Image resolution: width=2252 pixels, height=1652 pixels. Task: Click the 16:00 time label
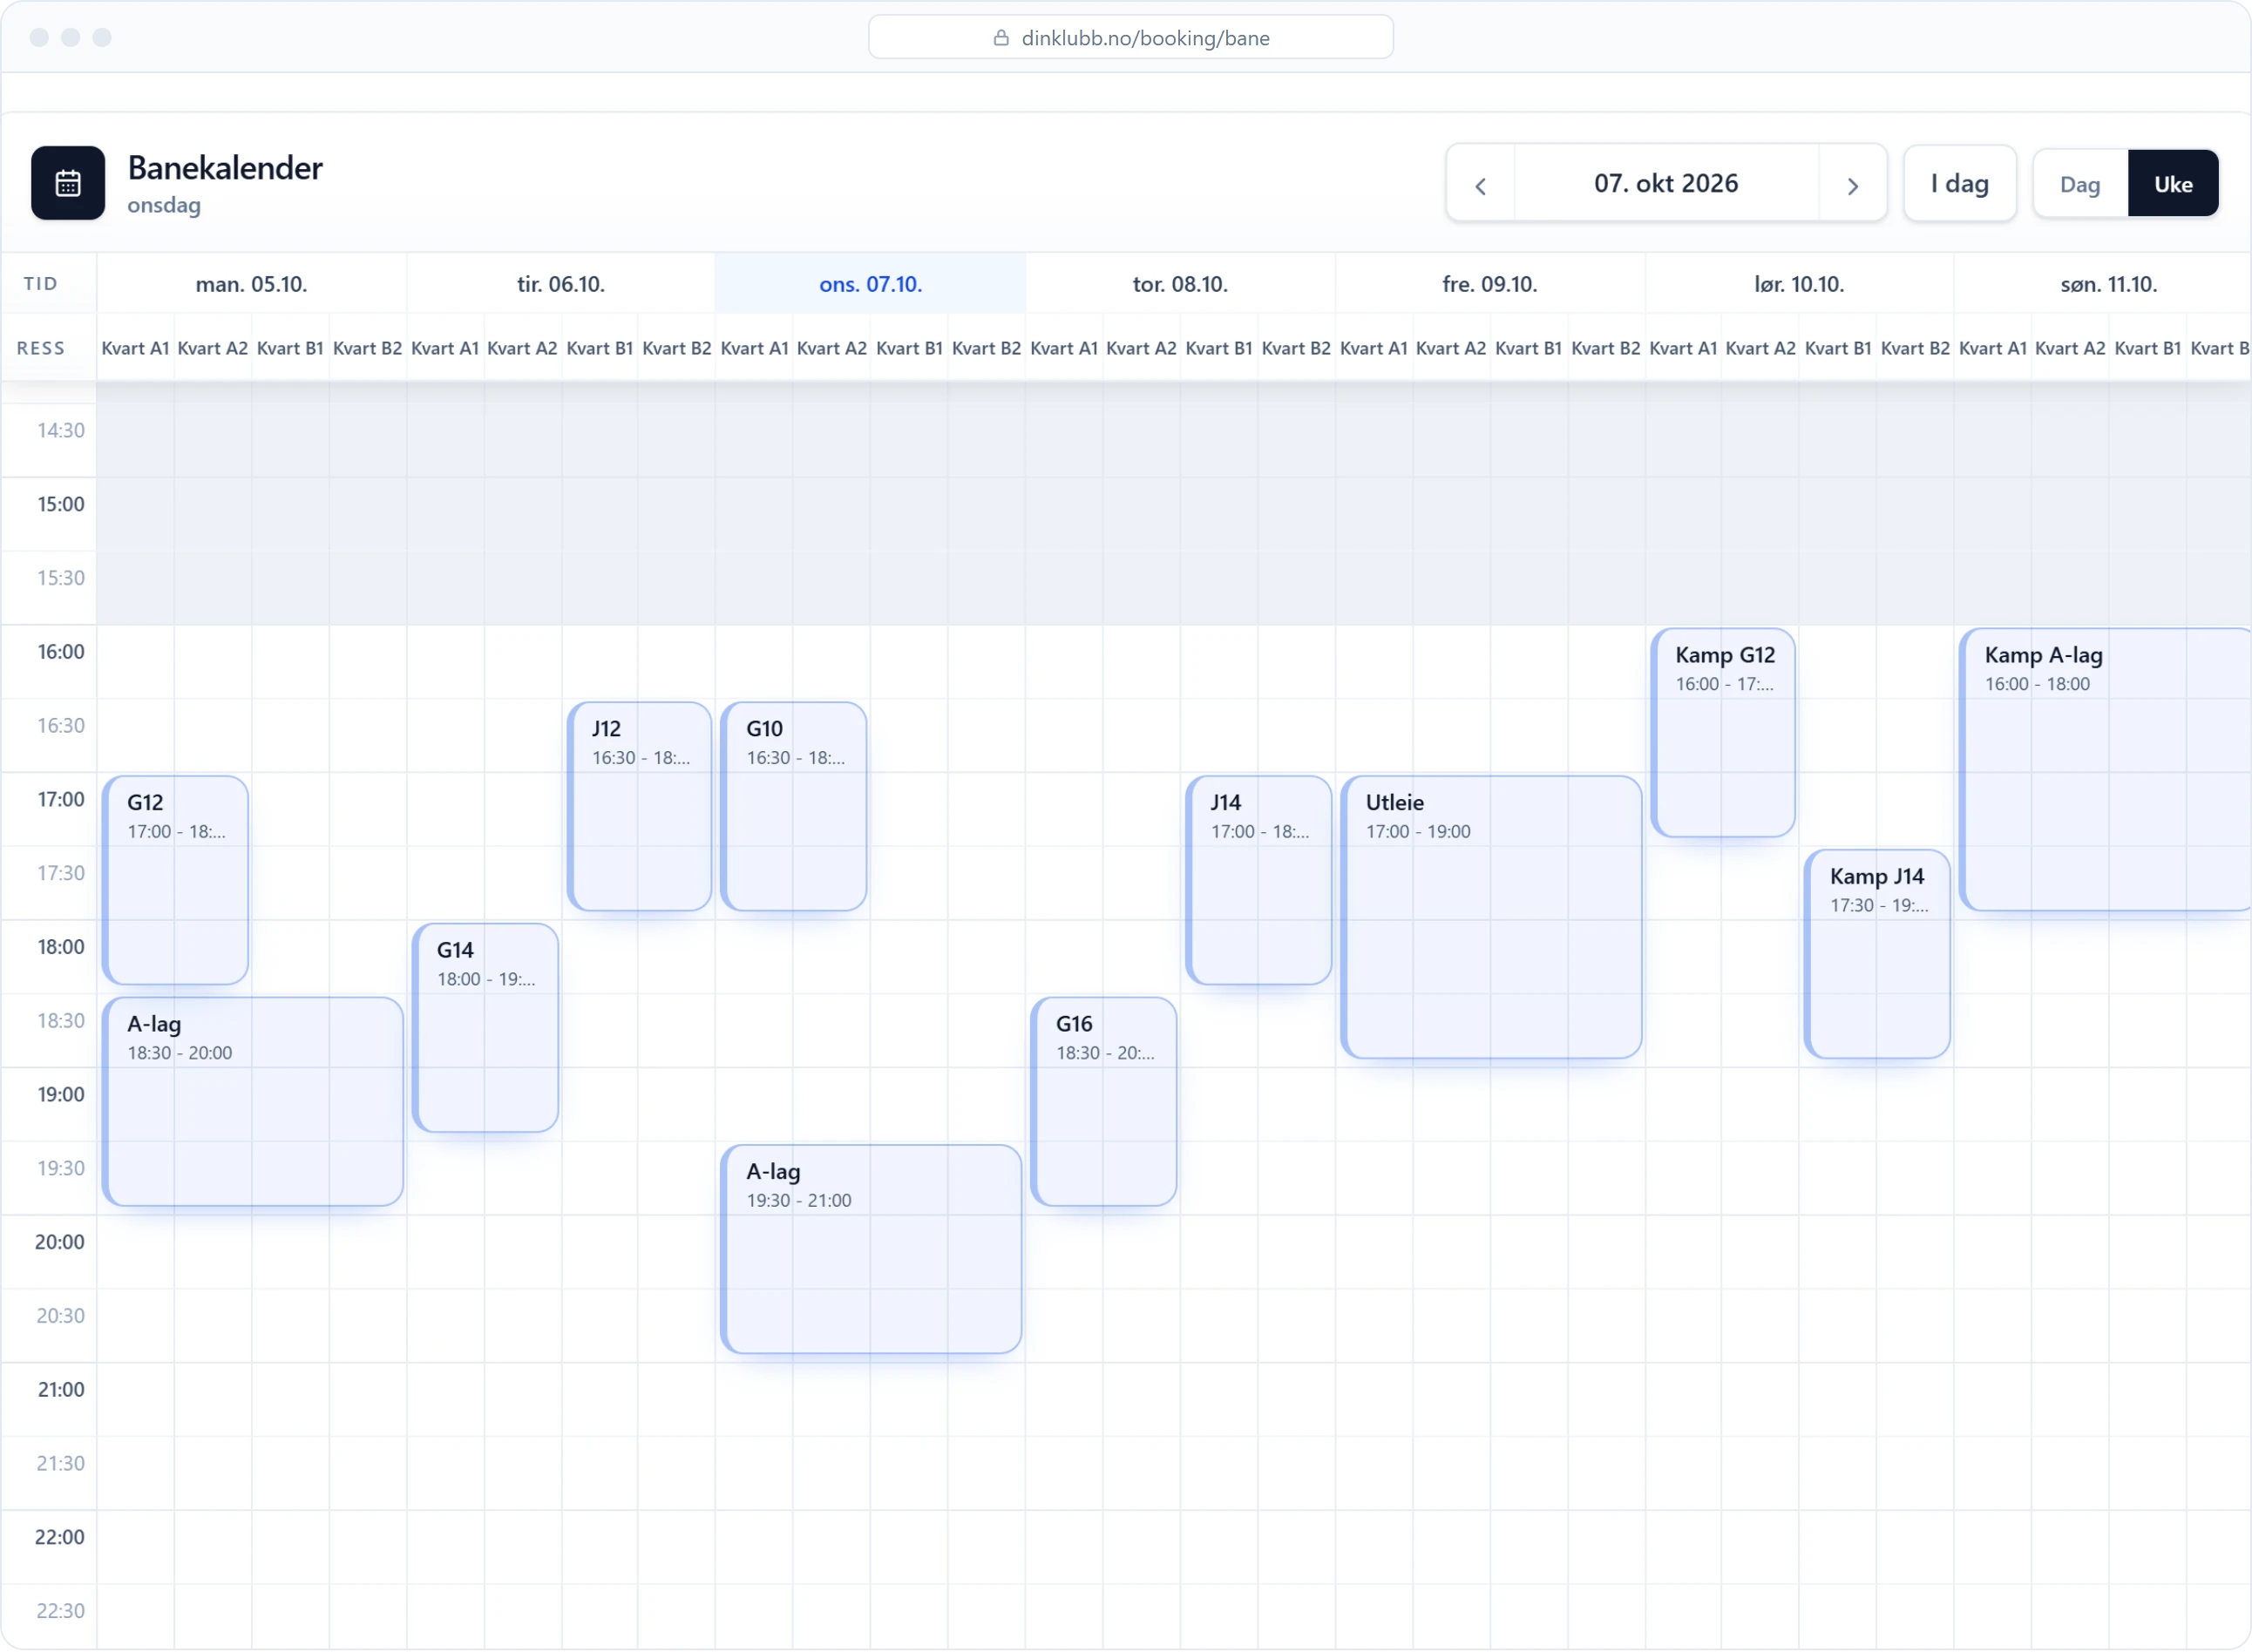point(61,652)
